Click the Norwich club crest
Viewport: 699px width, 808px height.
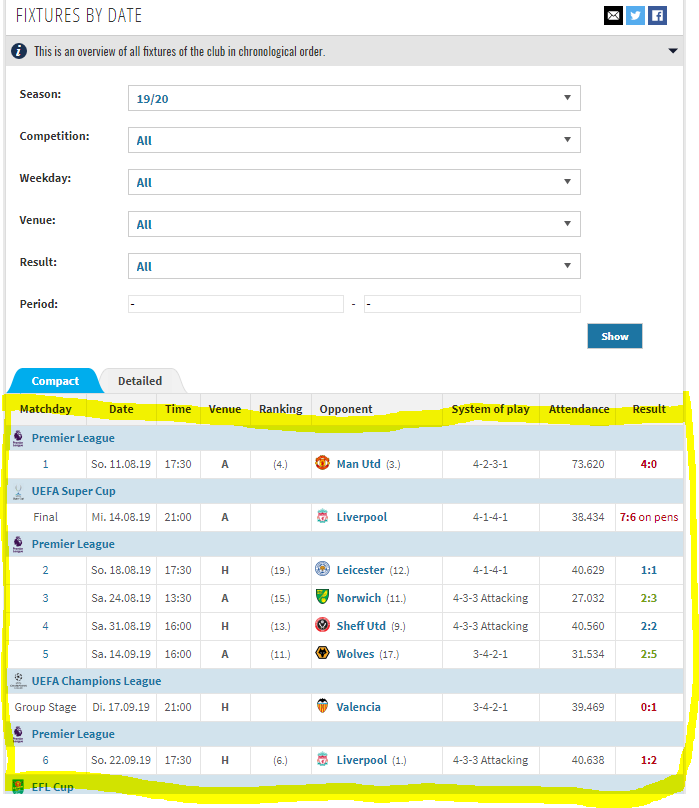[322, 596]
